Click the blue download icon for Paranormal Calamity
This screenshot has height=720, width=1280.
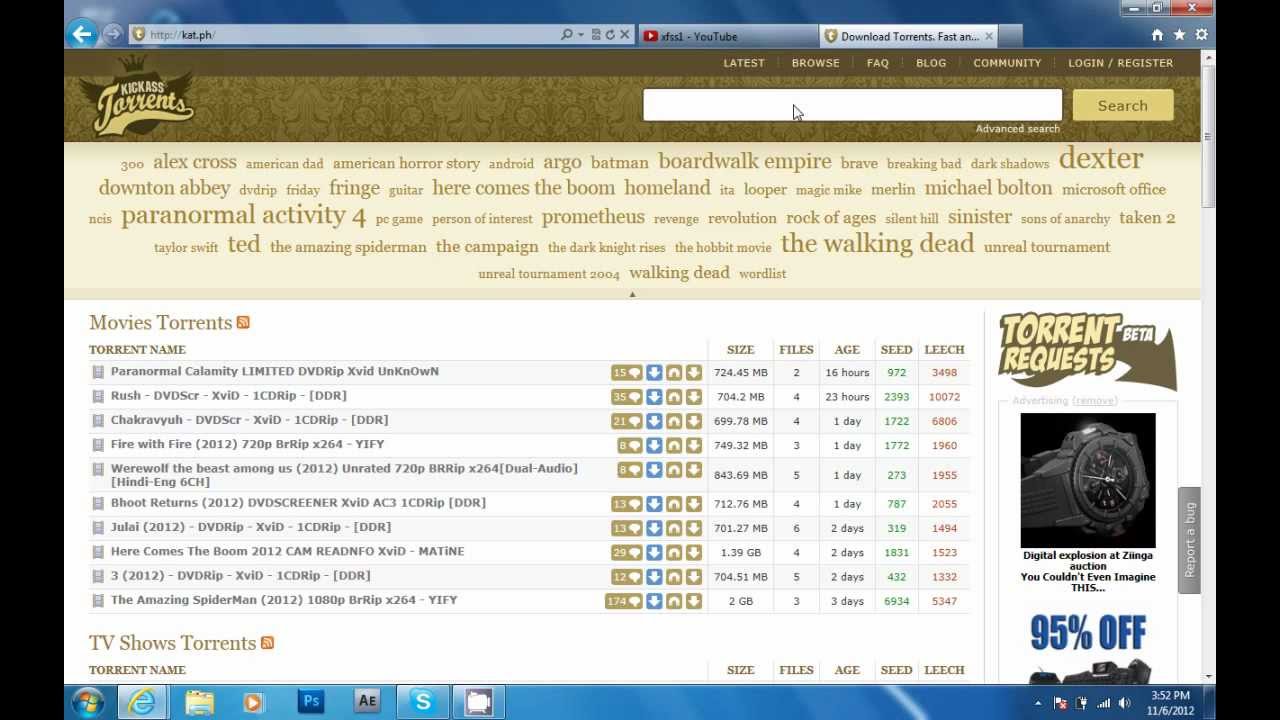click(x=654, y=372)
